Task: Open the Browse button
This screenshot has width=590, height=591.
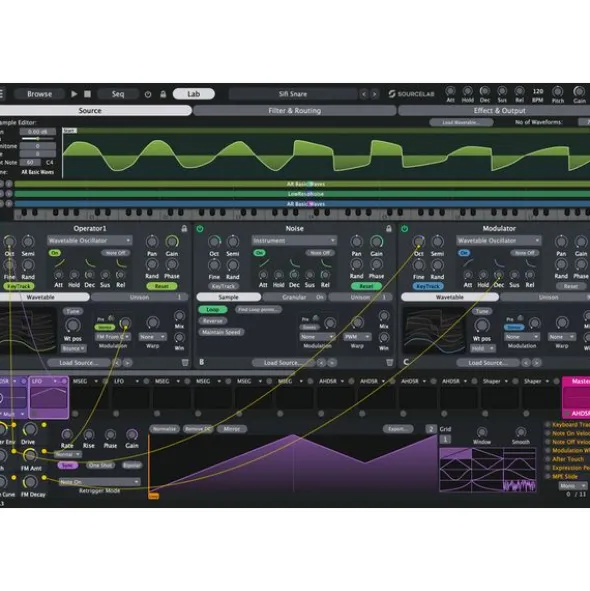Action: pos(39,94)
